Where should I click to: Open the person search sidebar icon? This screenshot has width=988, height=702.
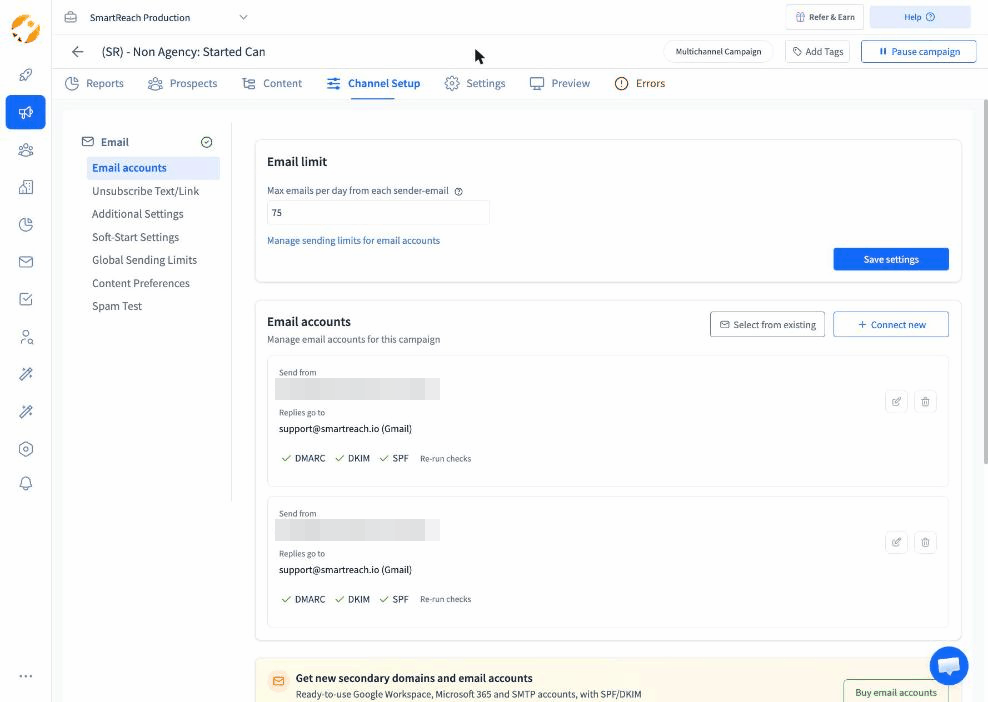click(x=26, y=337)
